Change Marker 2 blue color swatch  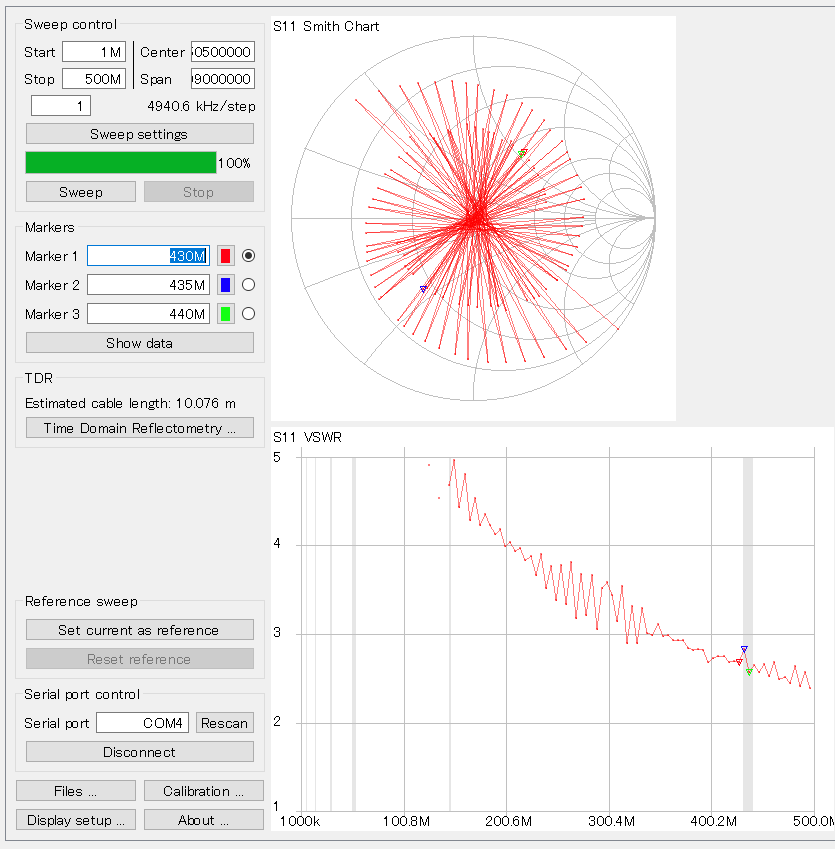tap(226, 285)
